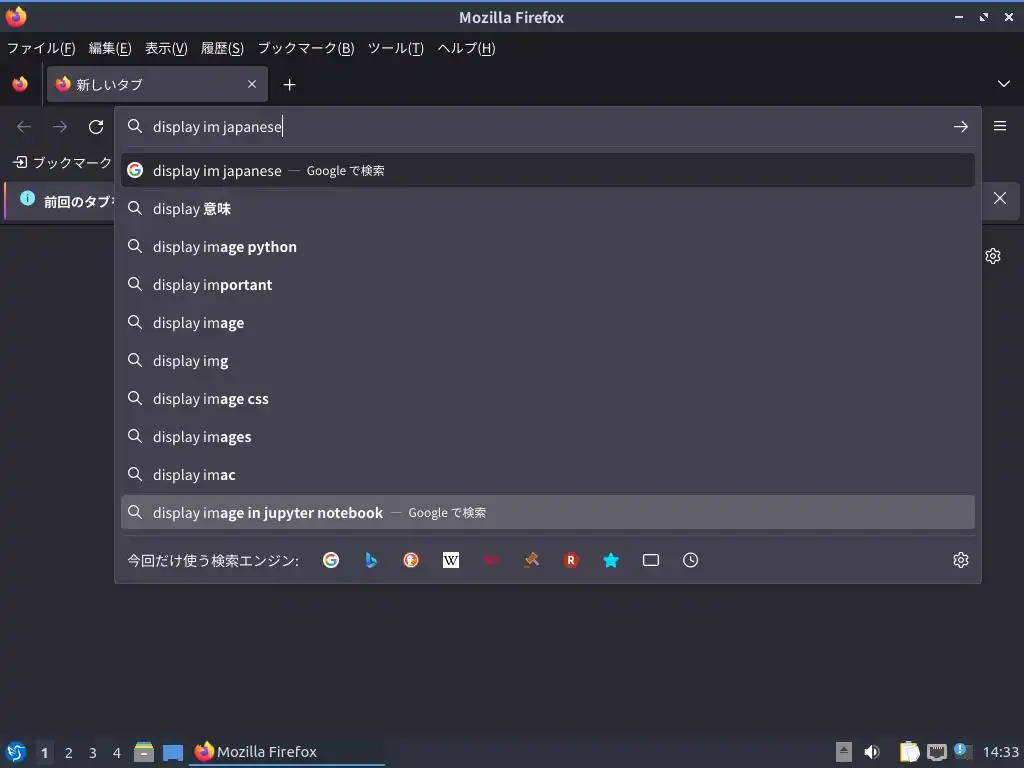The width and height of the screenshot is (1024, 768).
Task: Open the removable media eject tray icon
Action: pyautogui.click(x=844, y=752)
